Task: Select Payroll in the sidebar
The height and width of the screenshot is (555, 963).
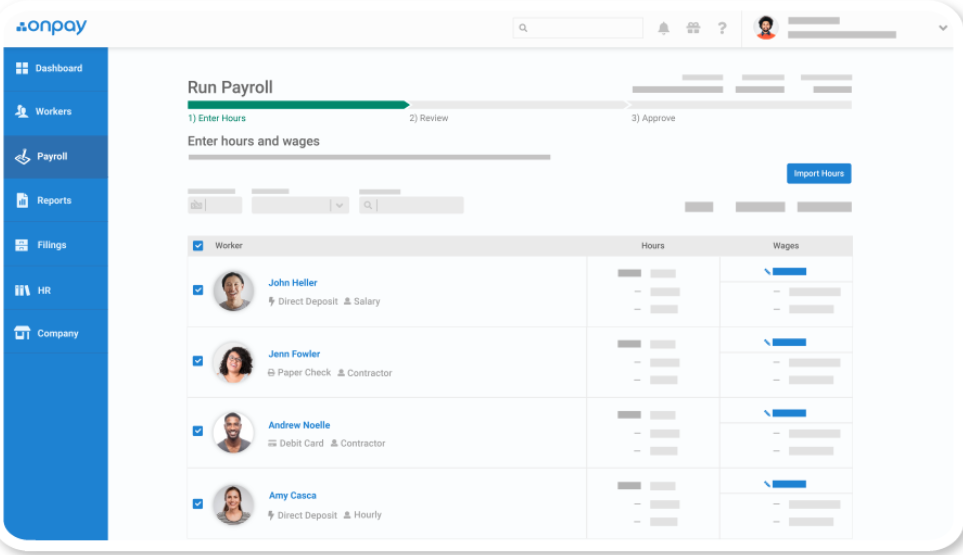Action: [x=56, y=157]
